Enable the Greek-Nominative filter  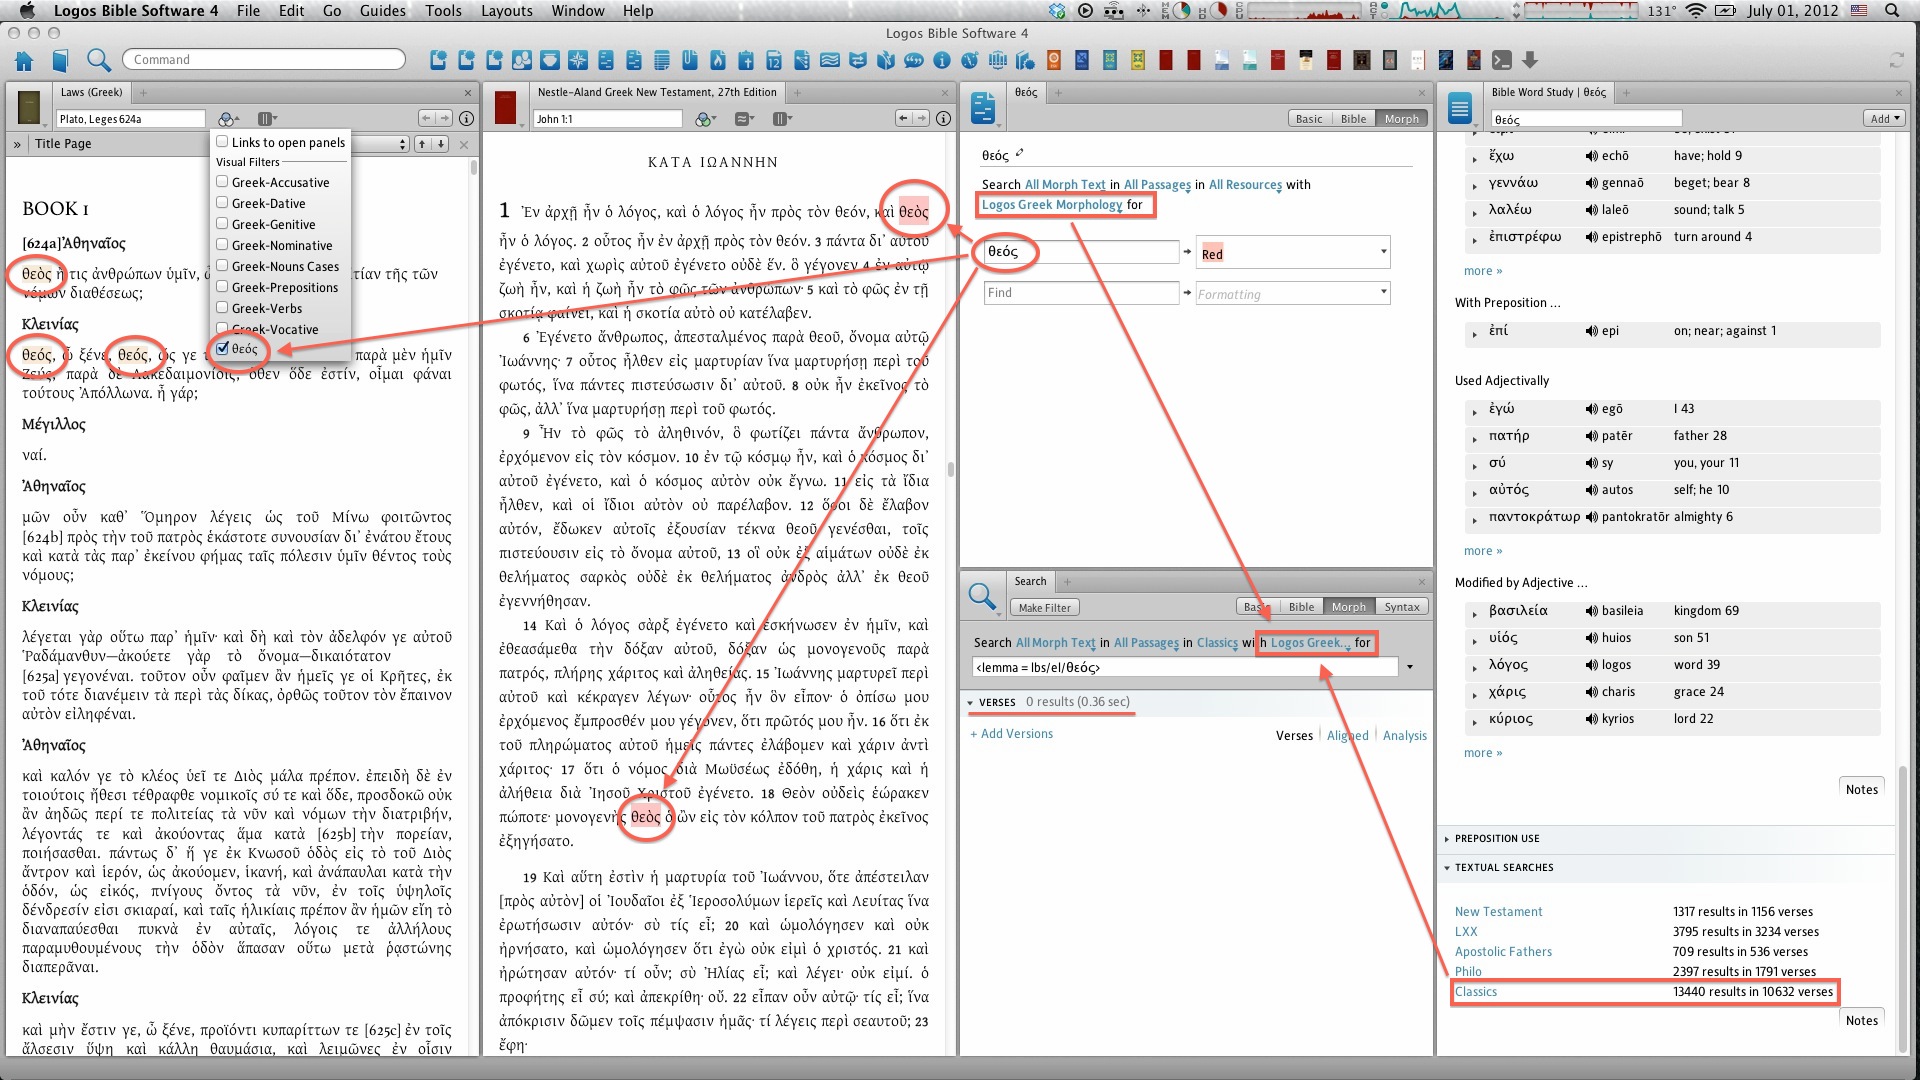(x=223, y=245)
